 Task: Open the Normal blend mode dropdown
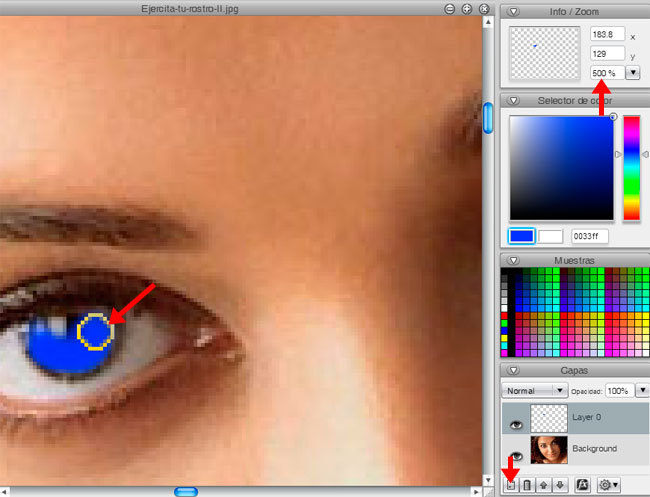[x=535, y=390]
